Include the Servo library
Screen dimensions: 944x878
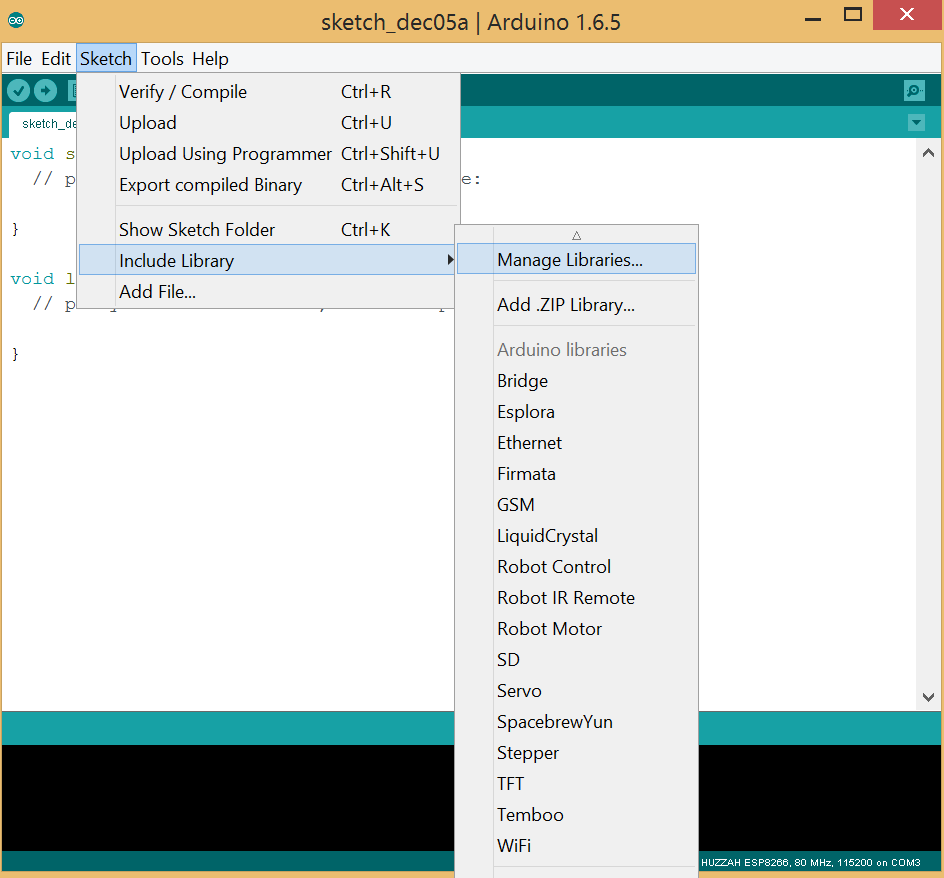519,690
